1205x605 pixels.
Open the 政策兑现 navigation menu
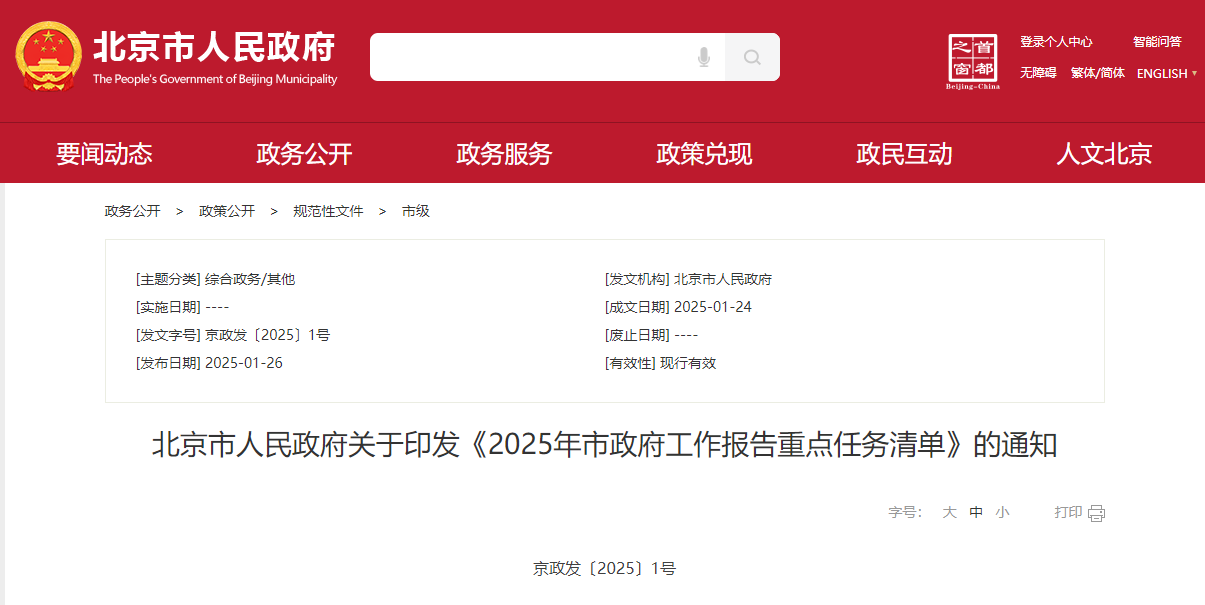[704, 154]
